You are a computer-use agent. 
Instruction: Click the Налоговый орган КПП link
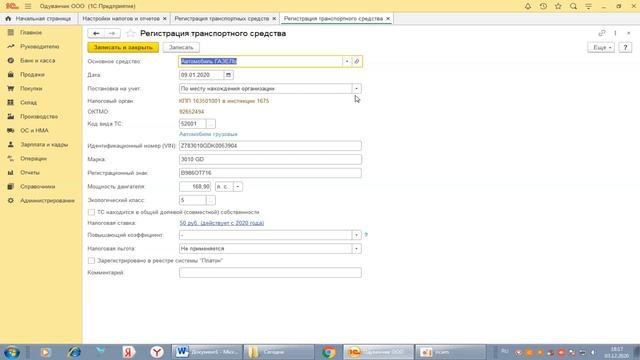[x=224, y=101]
